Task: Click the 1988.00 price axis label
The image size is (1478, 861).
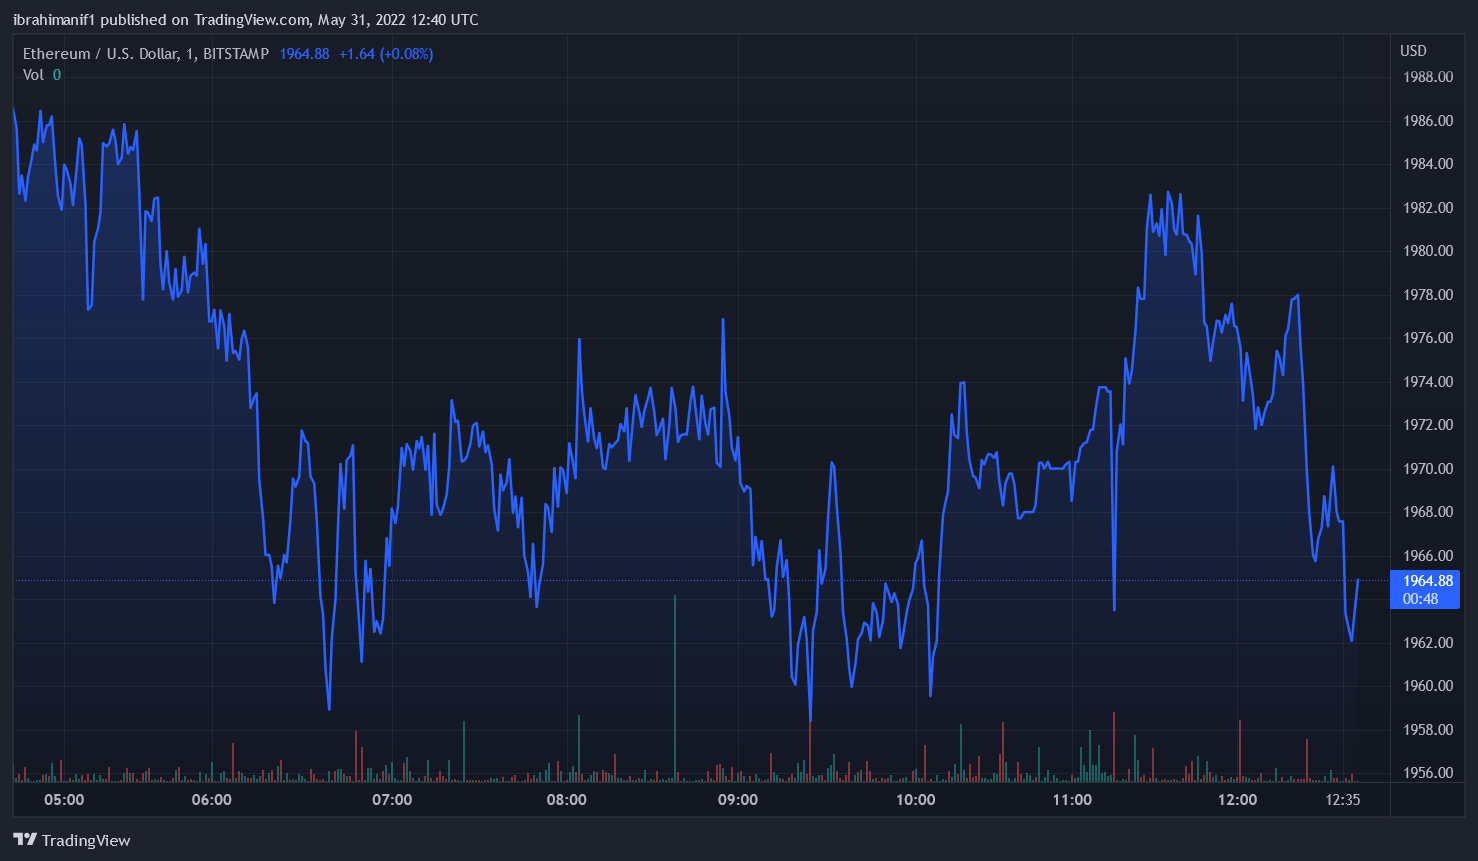Action: pyautogui.click(x=1428, y=77)
